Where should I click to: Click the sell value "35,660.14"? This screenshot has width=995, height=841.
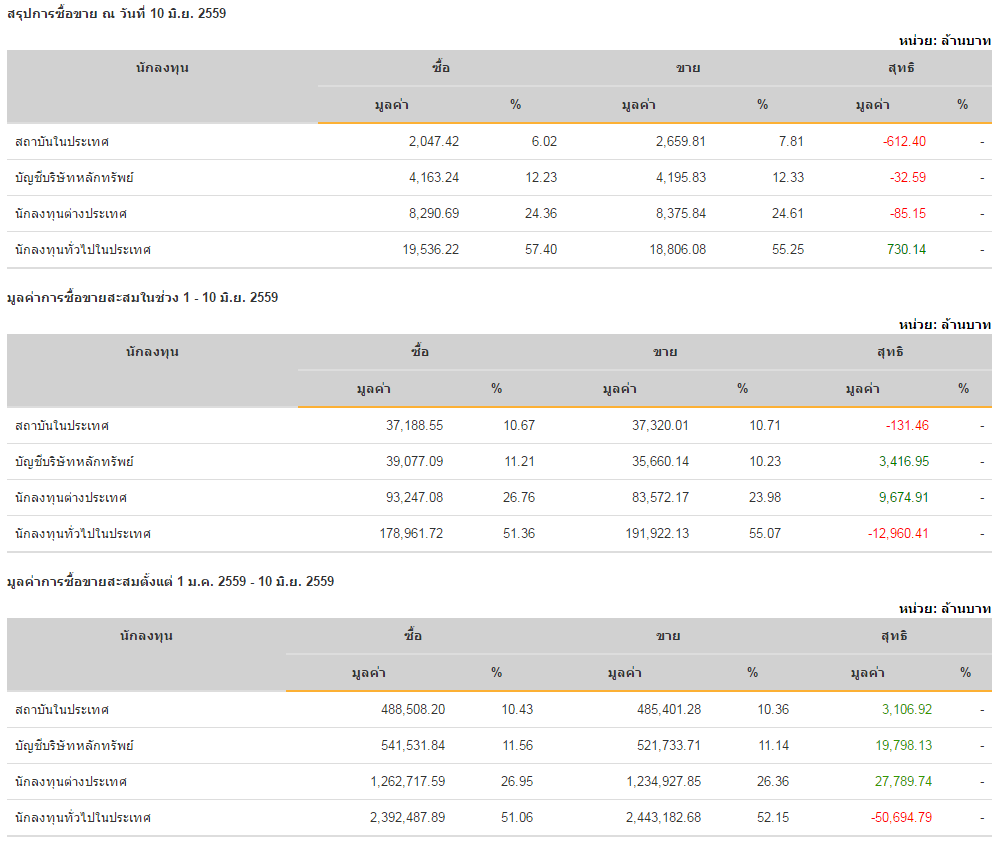click(x=660, y=462)
